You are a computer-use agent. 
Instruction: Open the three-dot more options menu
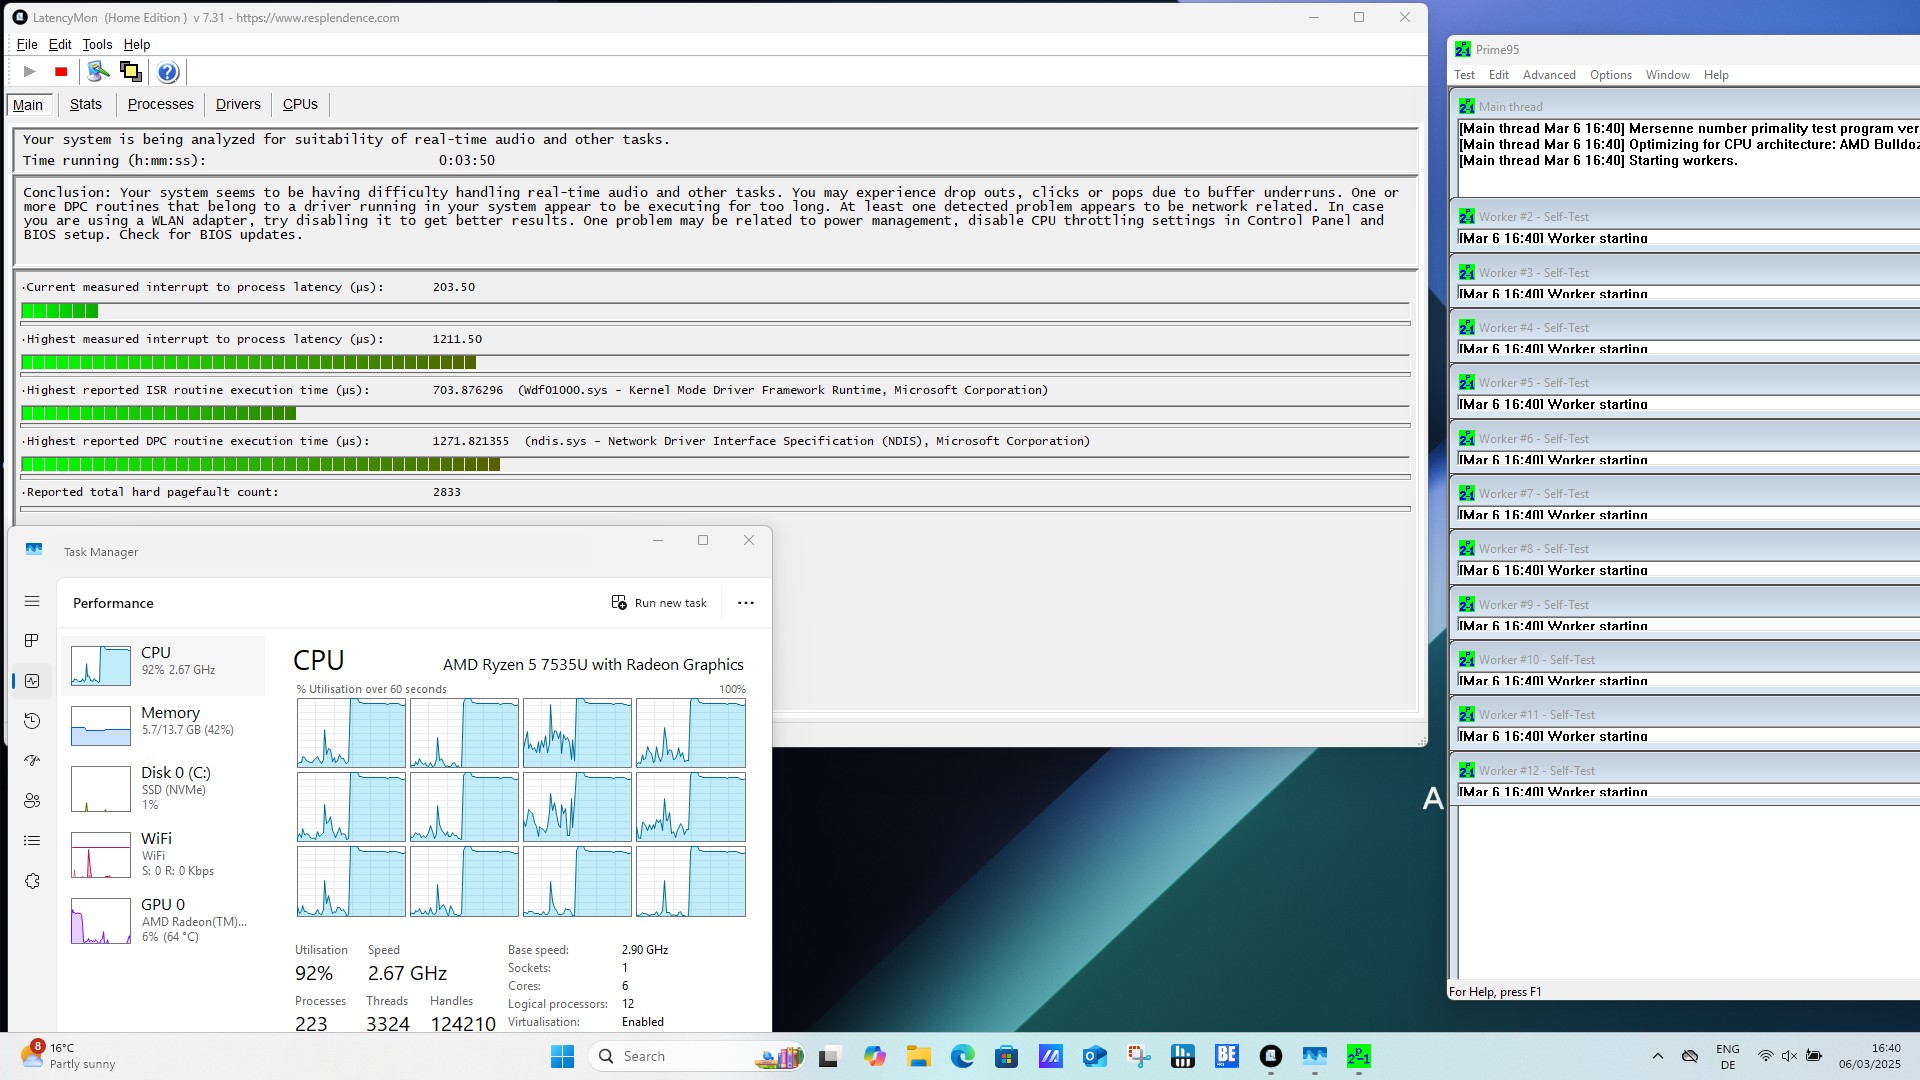(x=745, y=603)
